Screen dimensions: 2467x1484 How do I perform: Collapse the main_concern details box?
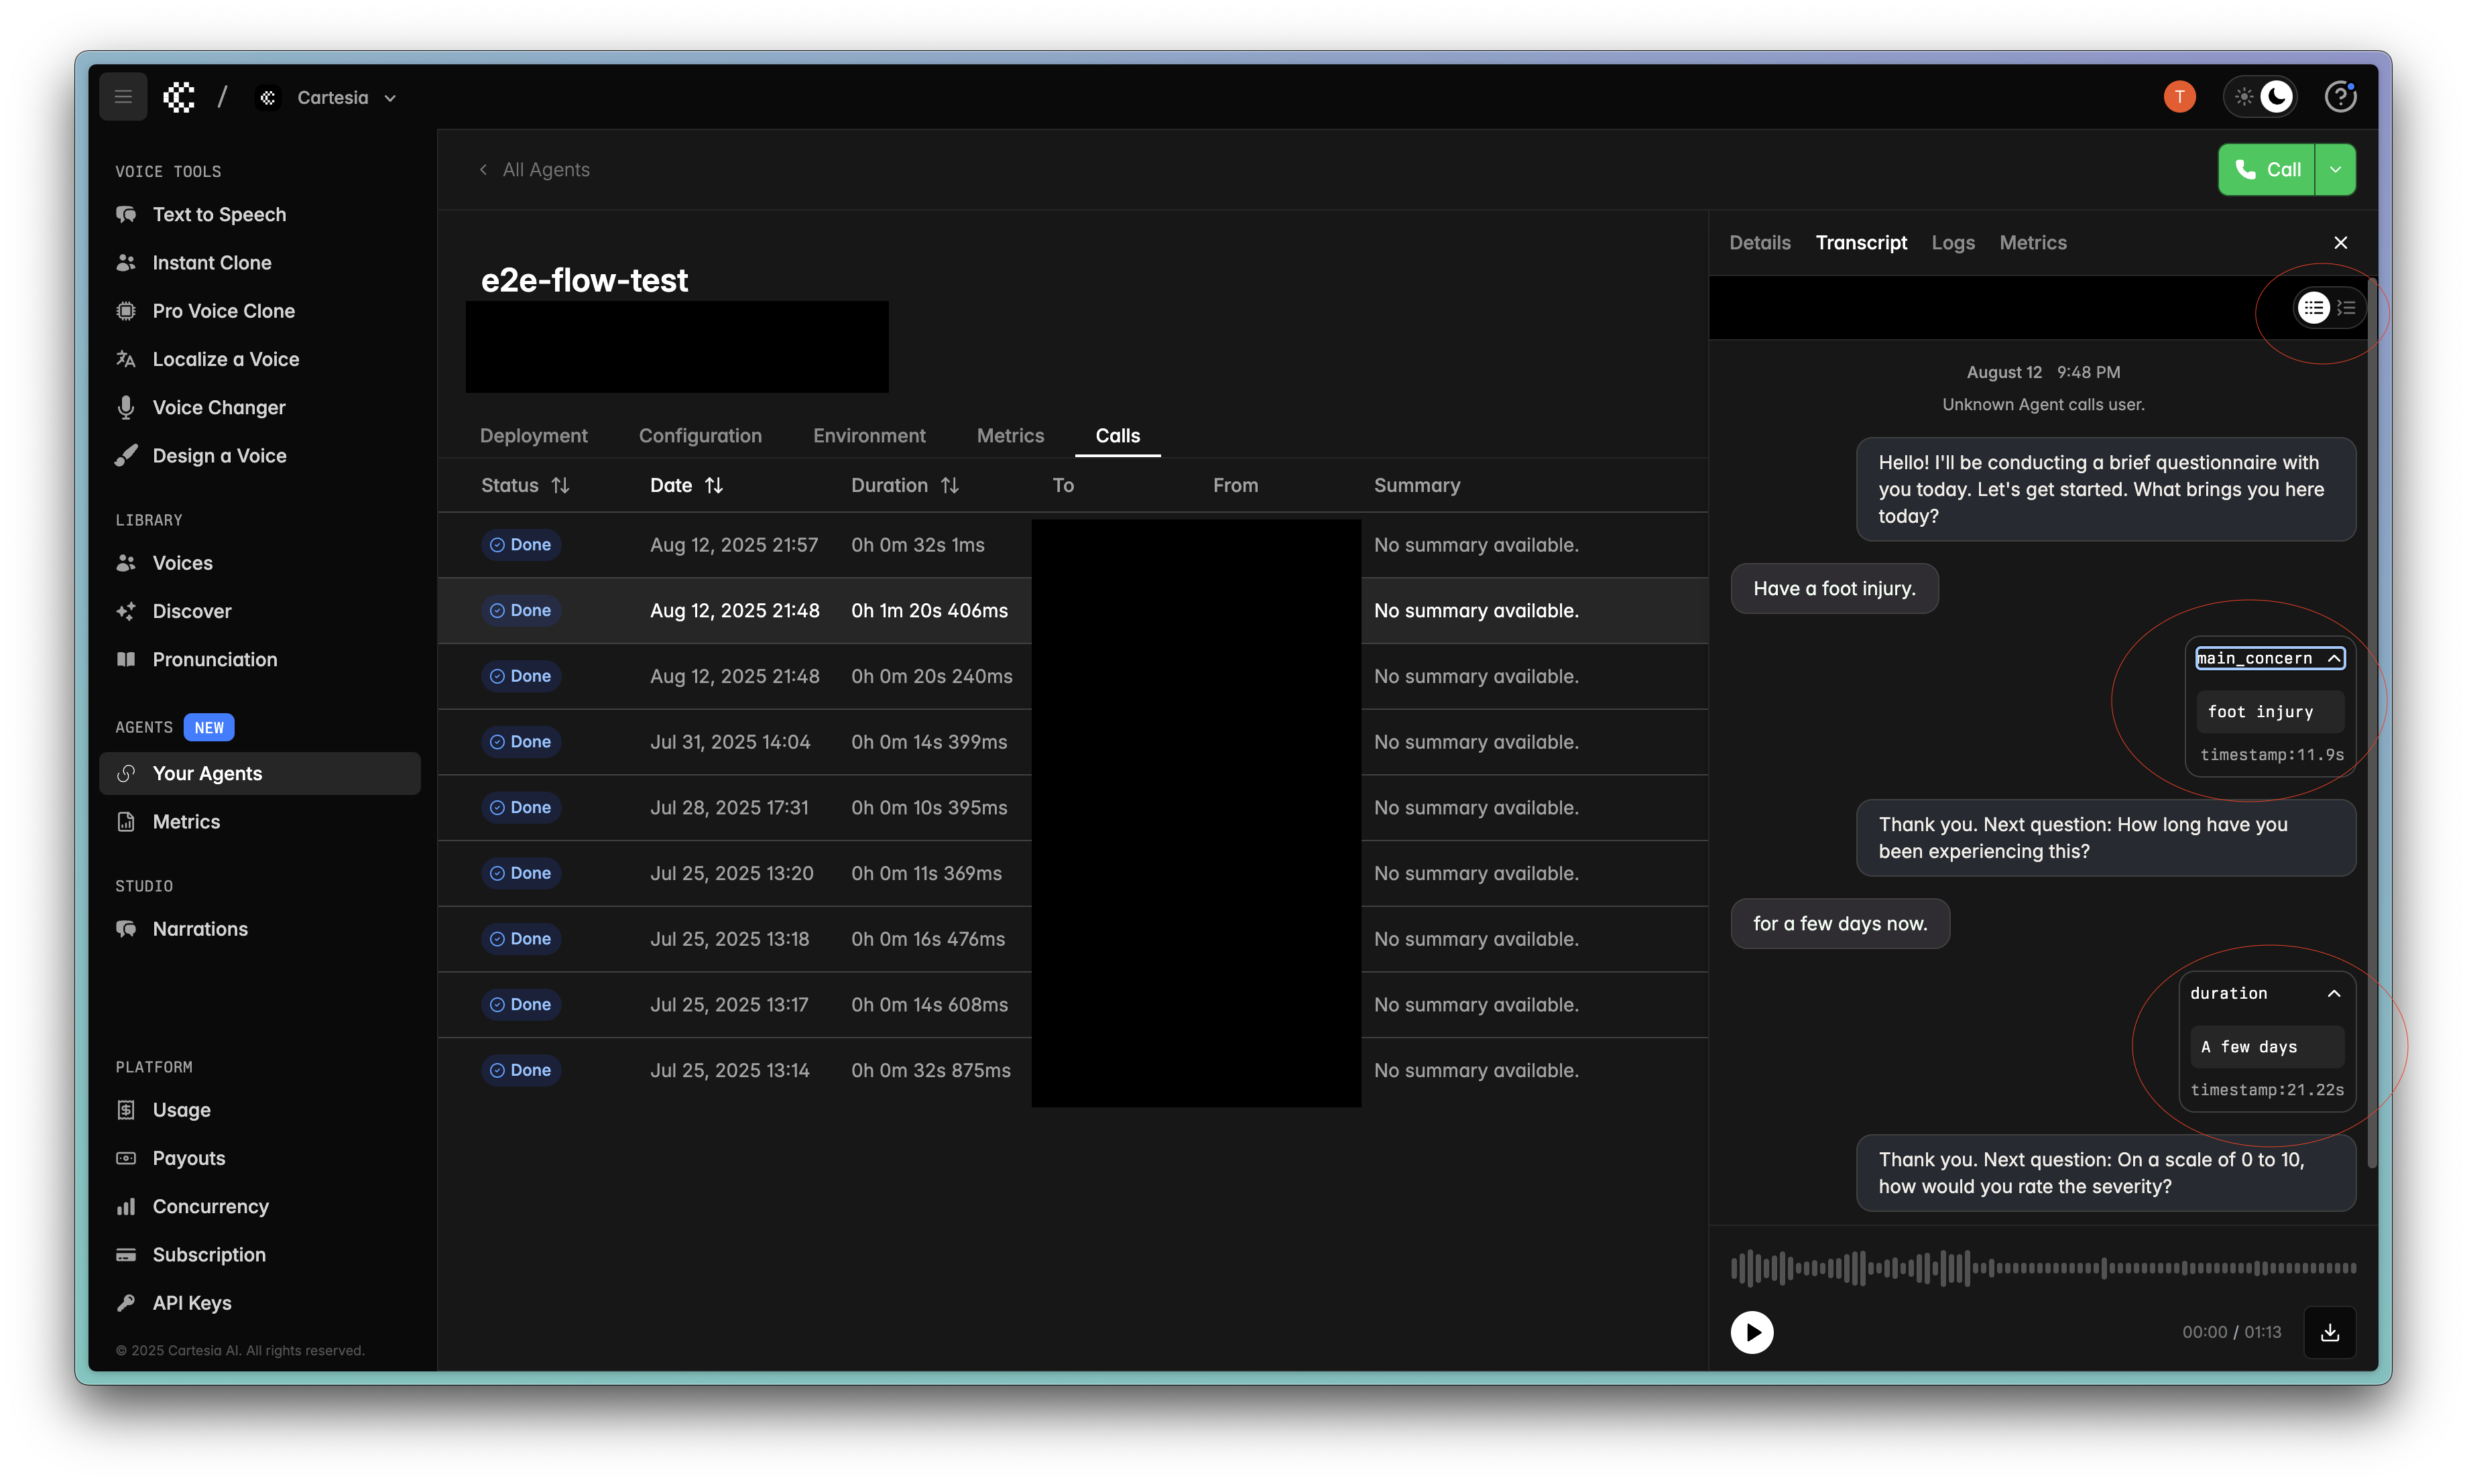pos(2334,658)
